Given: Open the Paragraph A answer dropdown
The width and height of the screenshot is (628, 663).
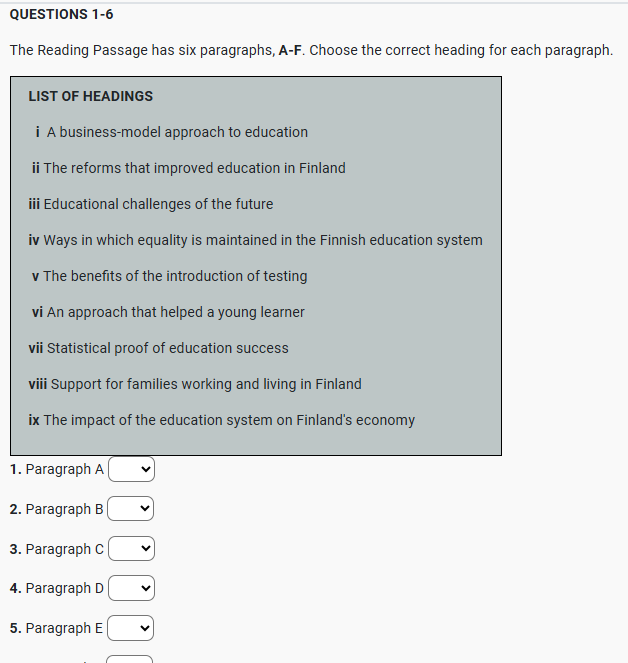Looking at the screenshot, I should pos(131,469).
